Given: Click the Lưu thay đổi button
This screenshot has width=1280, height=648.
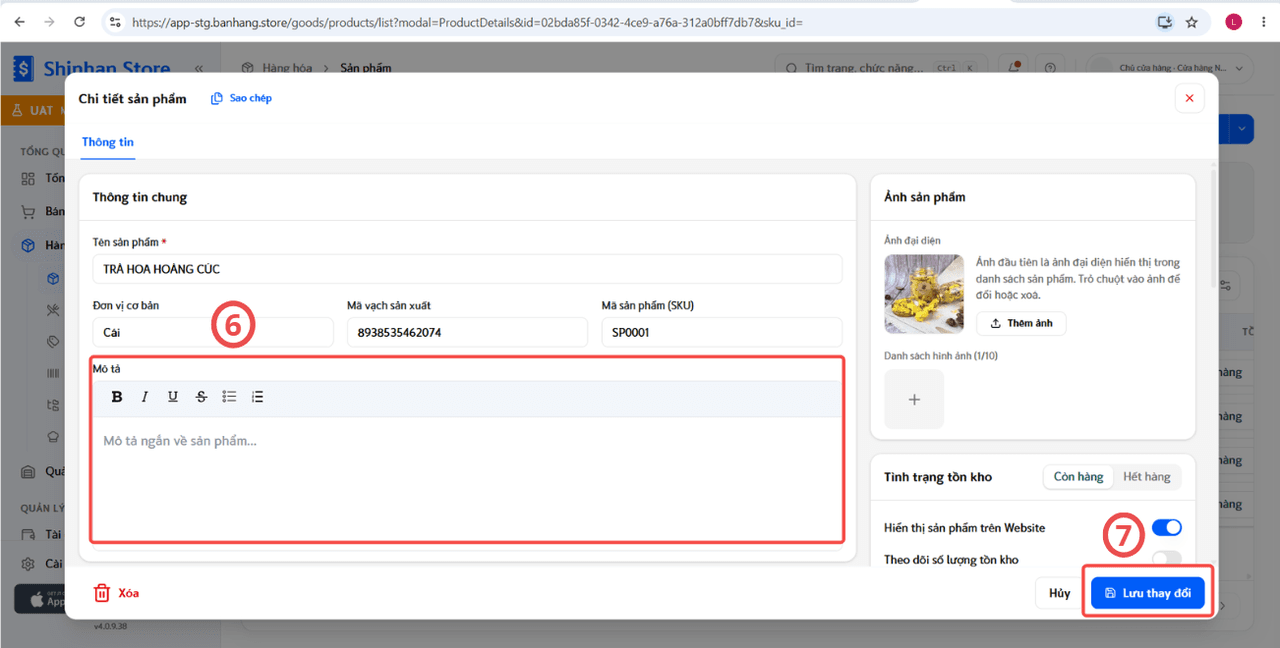Looking at the screenshot, I should click(1148, 593).
